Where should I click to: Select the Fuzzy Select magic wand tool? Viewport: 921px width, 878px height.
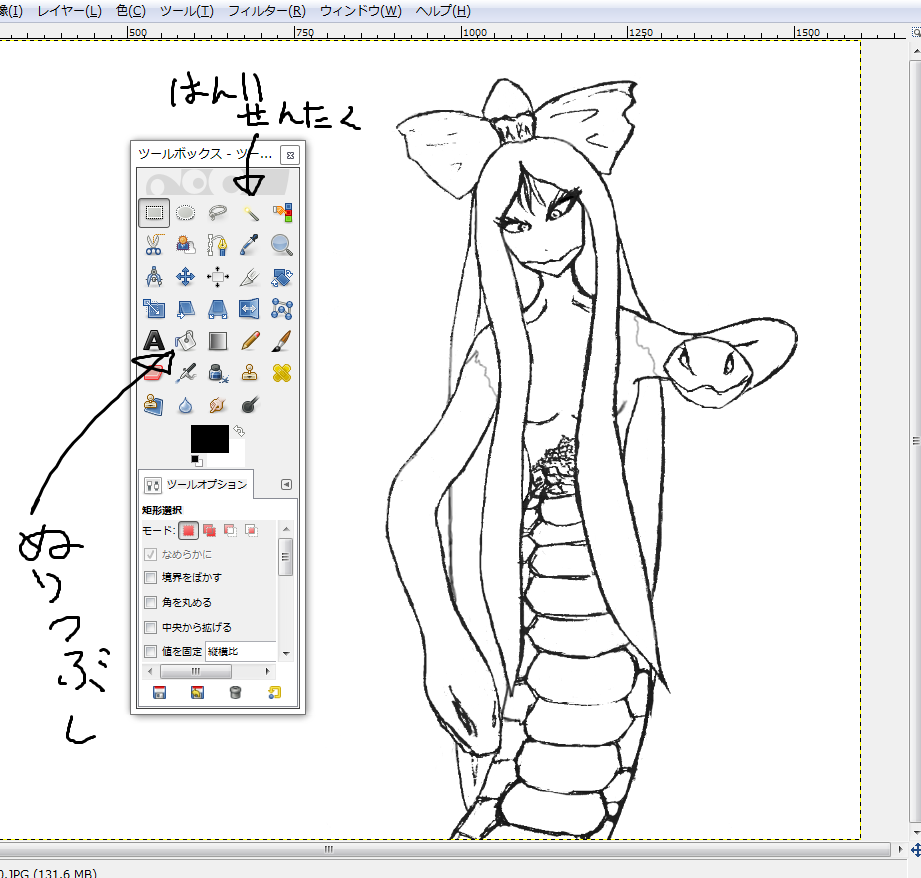pyautogui.click(x=250, y=213)
